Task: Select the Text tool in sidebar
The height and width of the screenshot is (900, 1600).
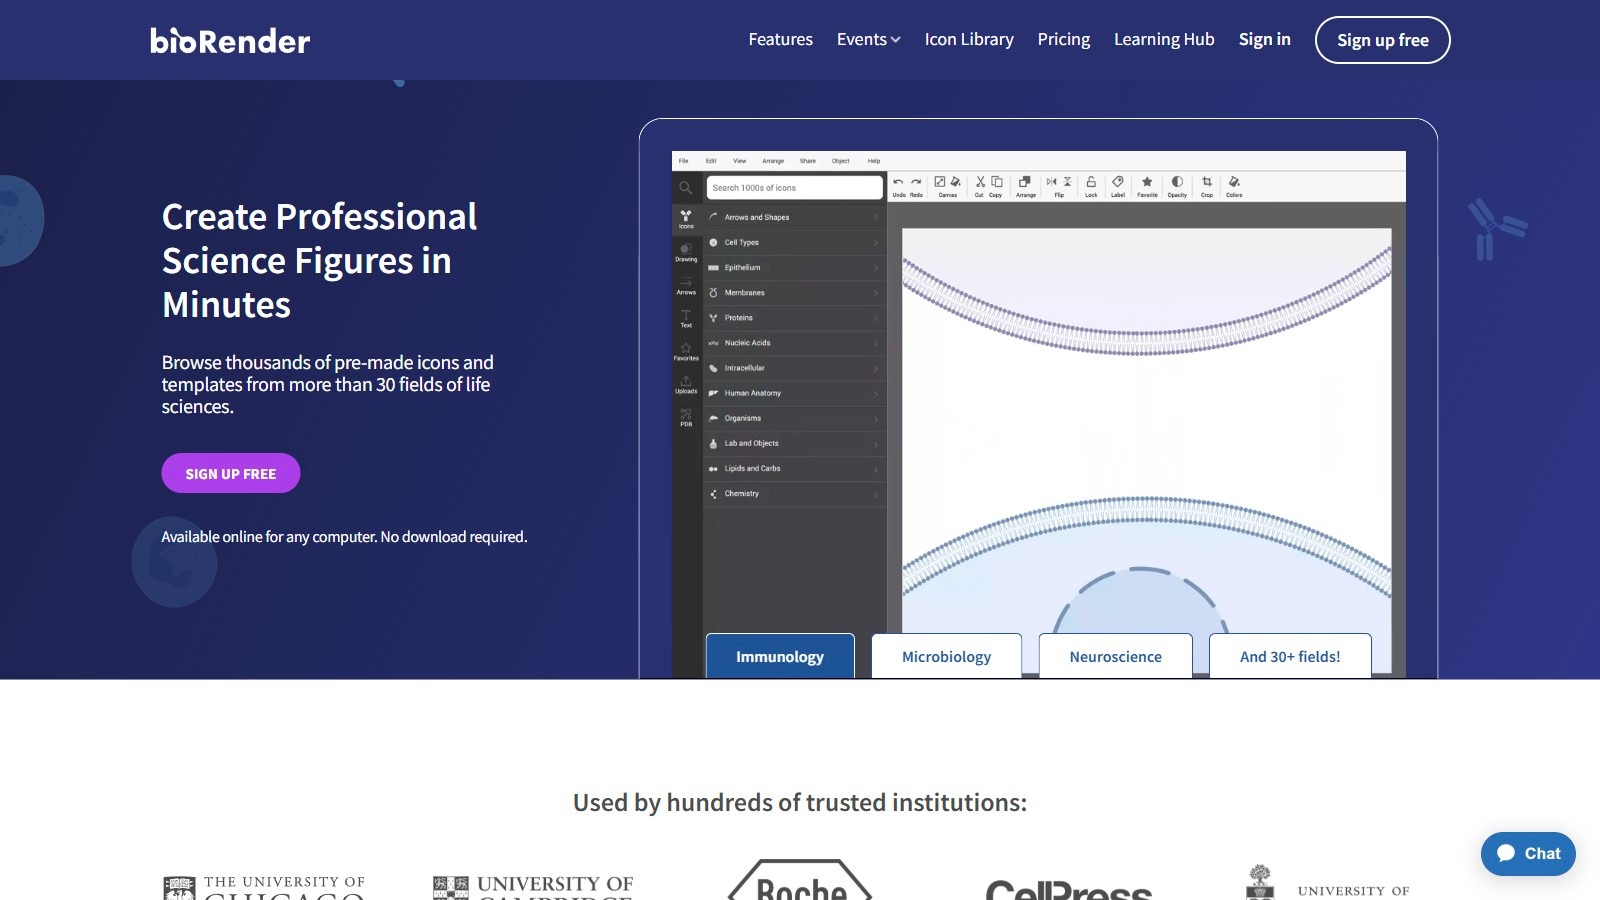Action: 686,318
